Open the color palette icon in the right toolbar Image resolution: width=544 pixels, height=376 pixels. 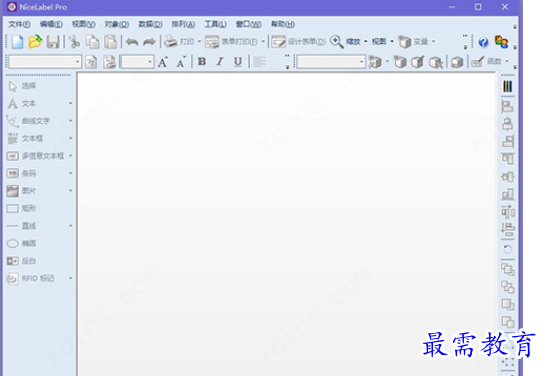(508, 86)
